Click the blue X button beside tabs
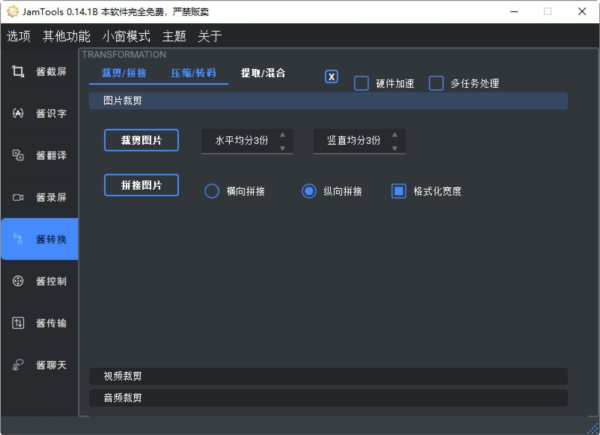Image resolution: width=600 pixels, height=435 pixels. tap(331, 77)
